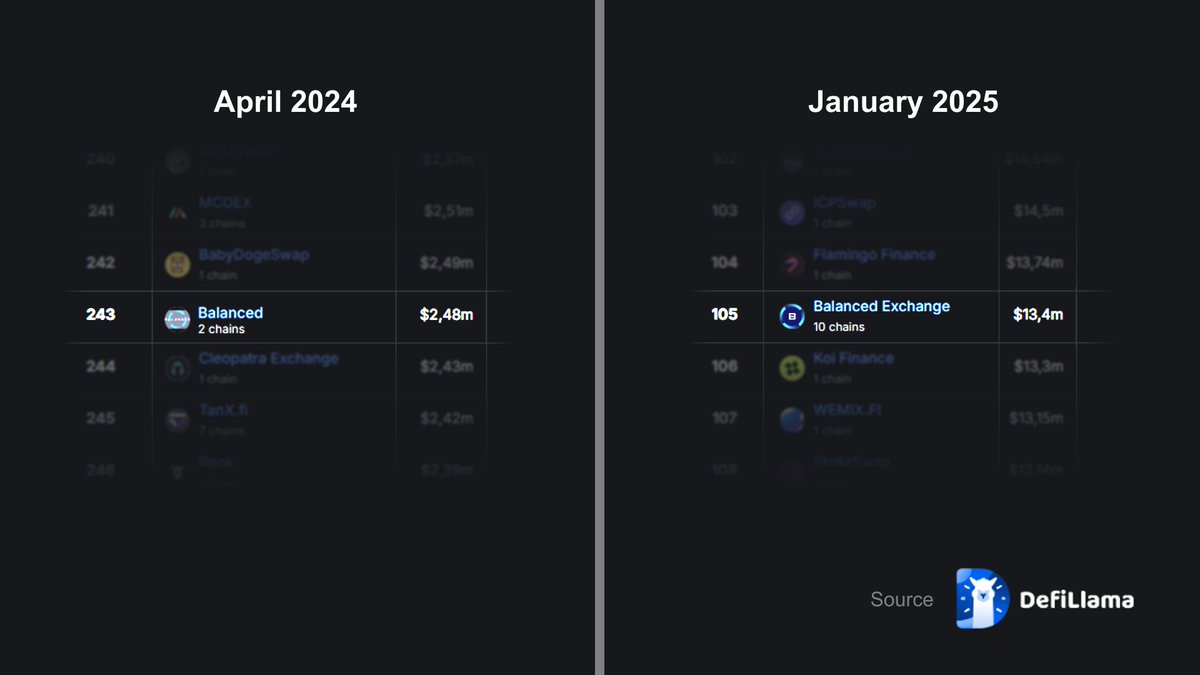Click rank number 106
Image resolution: width=1200 pixels, height=675 pixels.
[724, 366]
